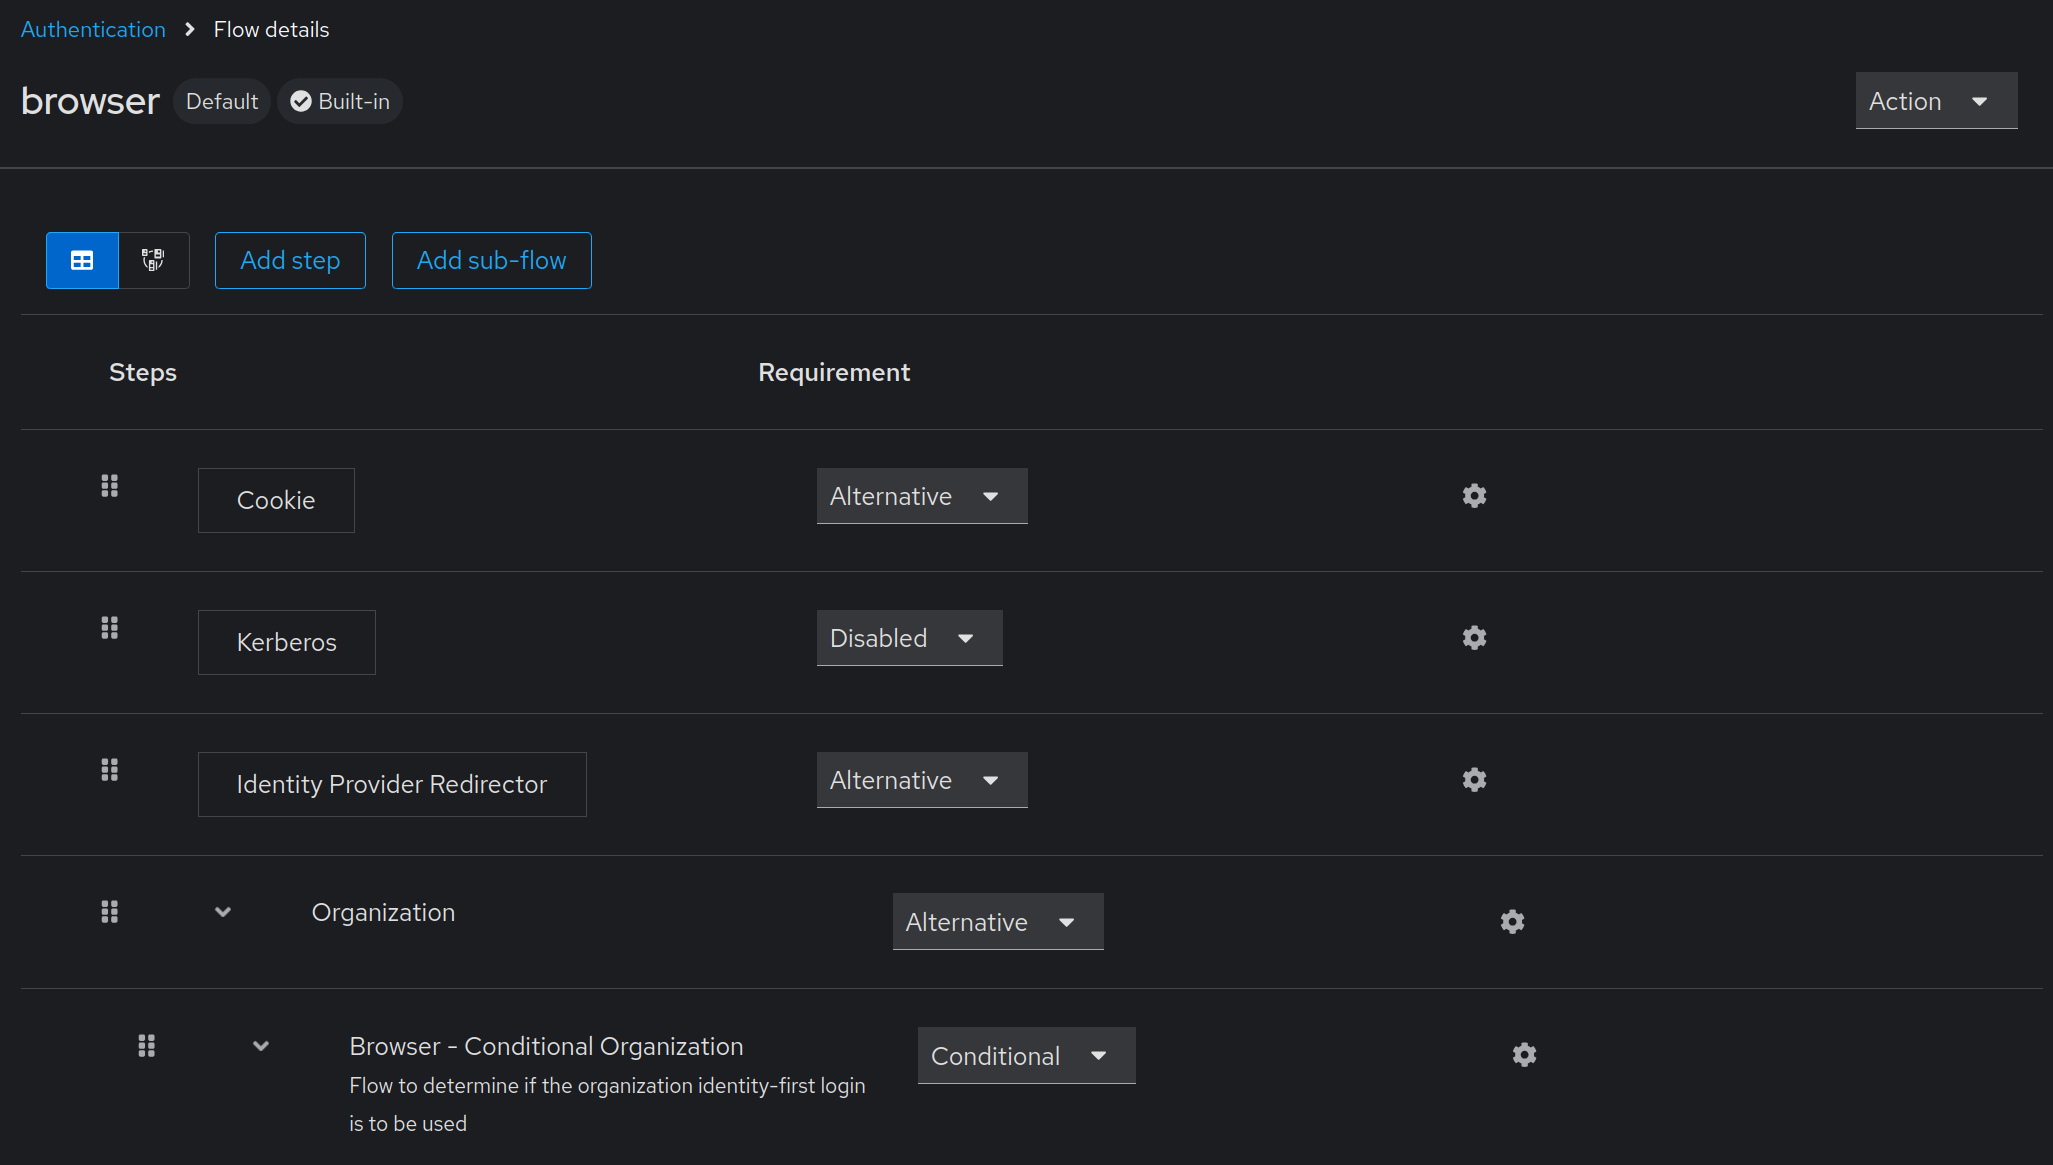Open the Organization Alternative dropdown
Screen dimensions: 2053x1165
tap(997, 921)
